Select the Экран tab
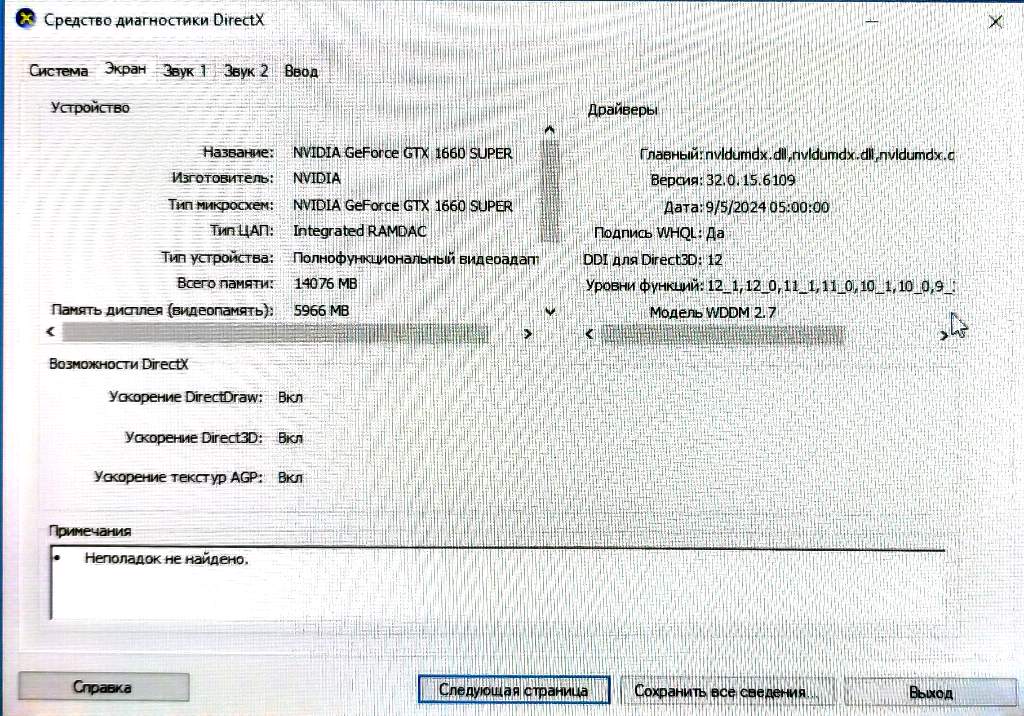 click(x=126, y=70)
